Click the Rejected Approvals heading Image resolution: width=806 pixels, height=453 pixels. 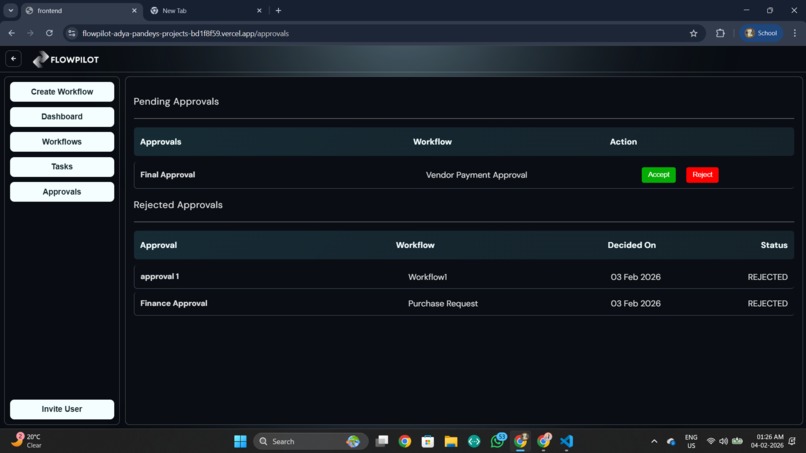178,205
